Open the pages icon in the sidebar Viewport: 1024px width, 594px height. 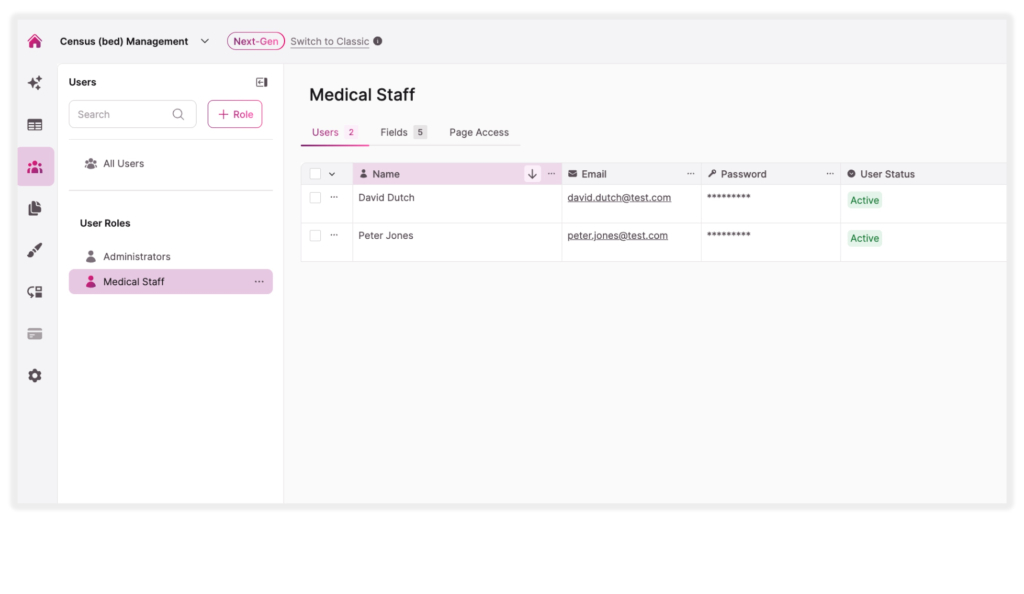[x=34, y=208]
